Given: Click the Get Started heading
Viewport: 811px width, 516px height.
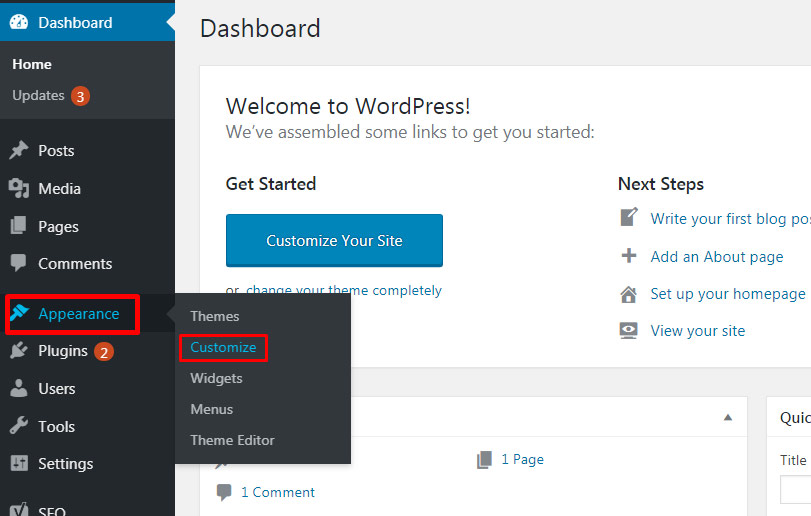Looking at the screenshot, I should click(x=271, y=184).
